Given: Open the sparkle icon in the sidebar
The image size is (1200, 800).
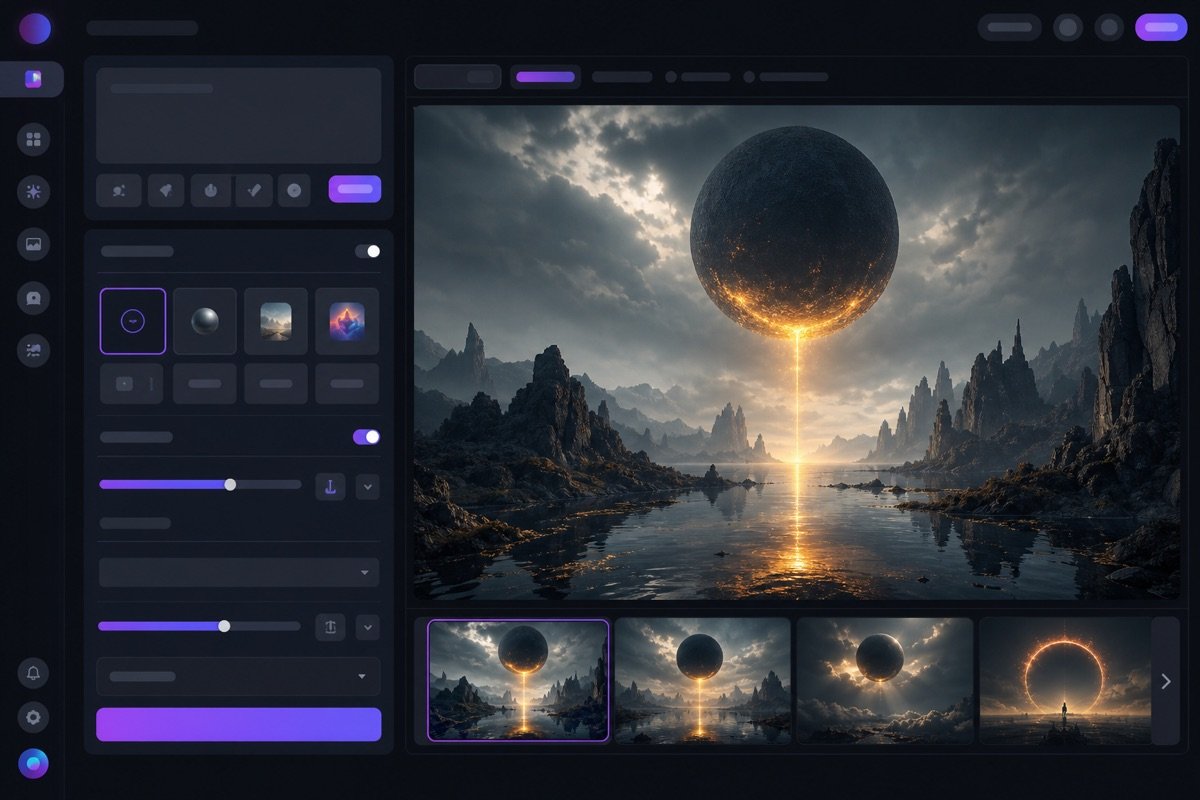Looking at the screenshot, I should pos(34,192).
